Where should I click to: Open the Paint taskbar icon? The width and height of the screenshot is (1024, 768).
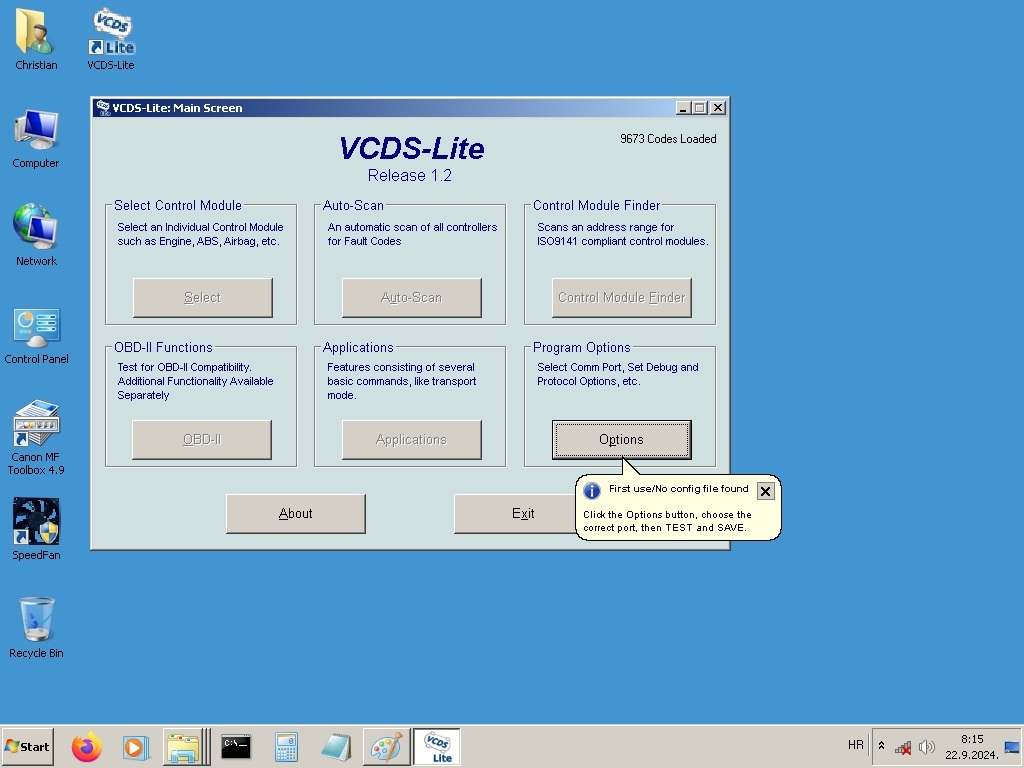click(x=386, y=746)
